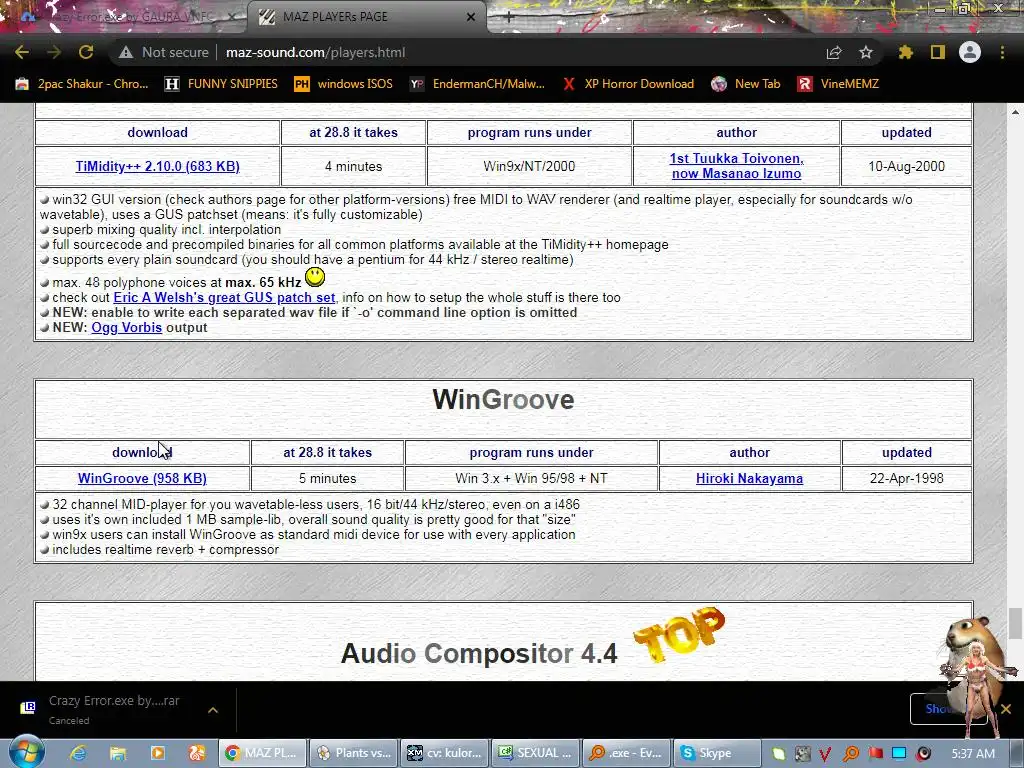Click the scrollbar up arrow
The image size is (1024, 768).
(x=1015, y=112)
